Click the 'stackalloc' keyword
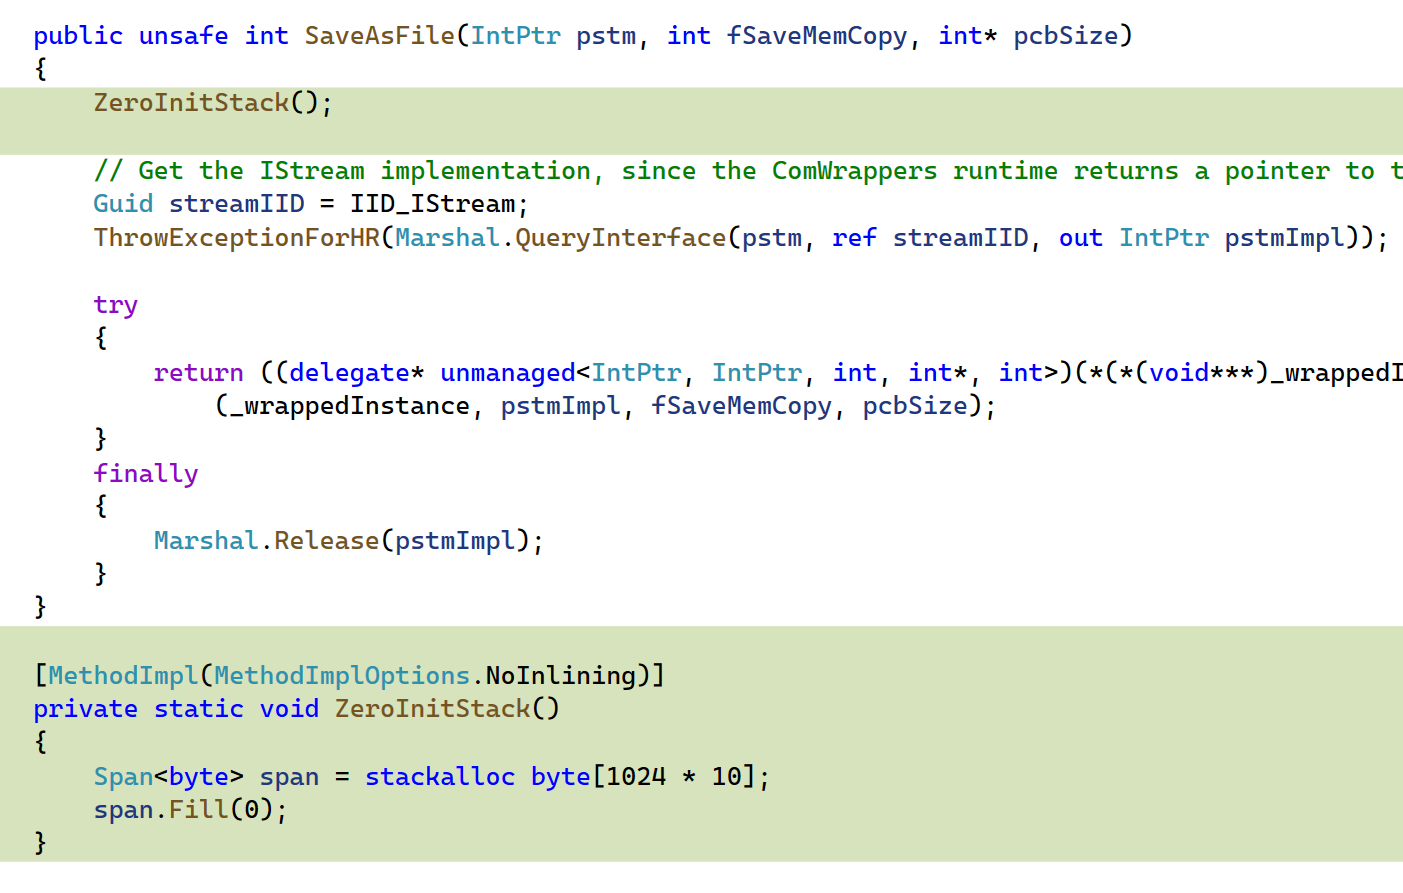The image size is (1403, 893). (440, 777)
